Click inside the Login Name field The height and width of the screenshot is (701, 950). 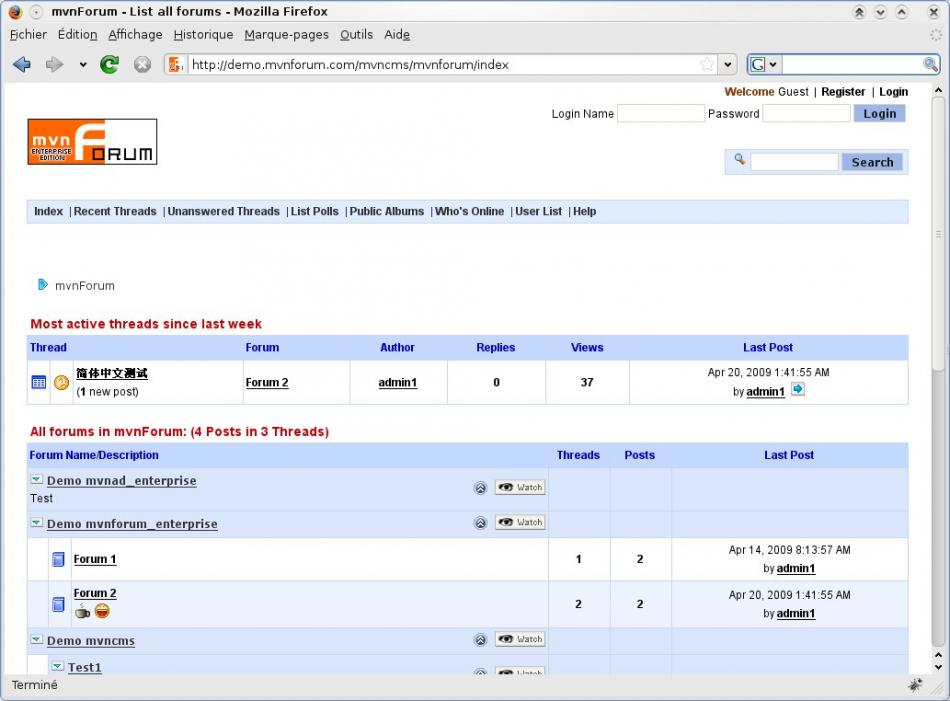click(661, 113)
